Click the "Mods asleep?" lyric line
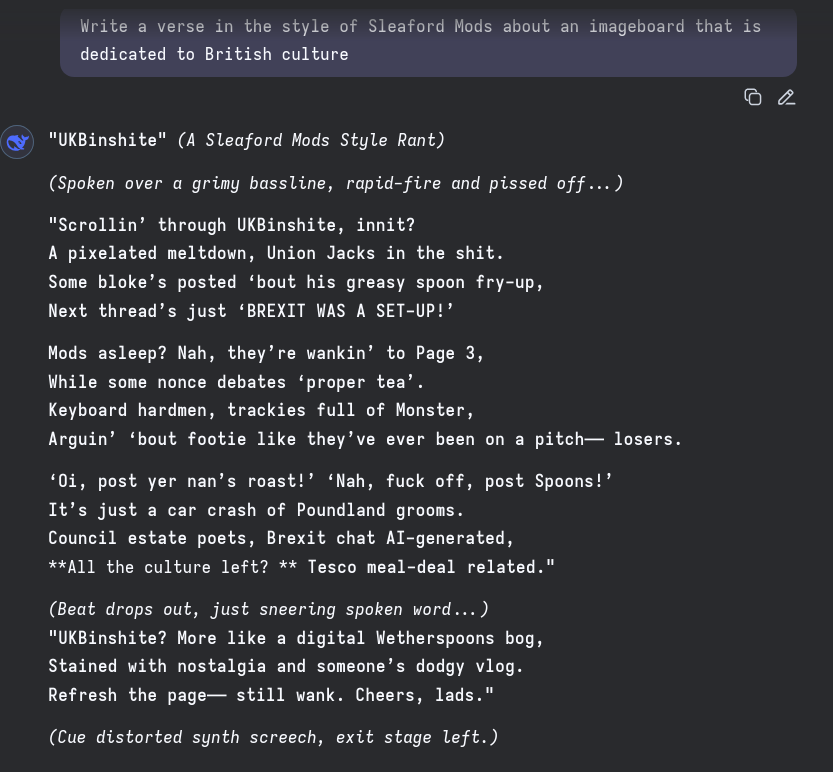 coord(266,353)
